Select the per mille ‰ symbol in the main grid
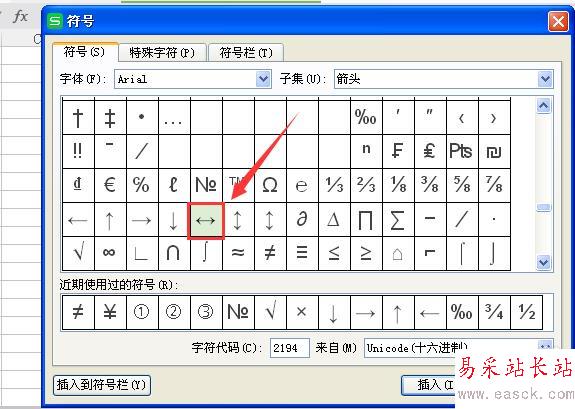 tap(366, 118)
